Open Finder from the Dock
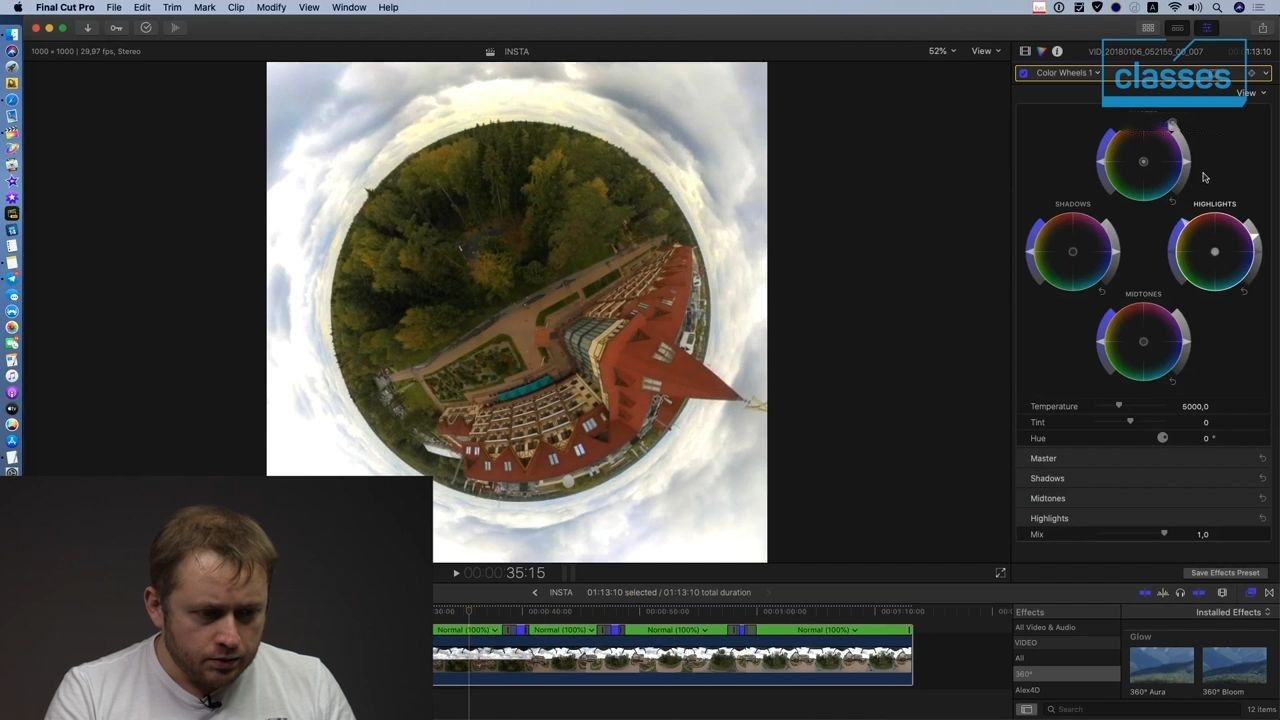 click(12, 35)
